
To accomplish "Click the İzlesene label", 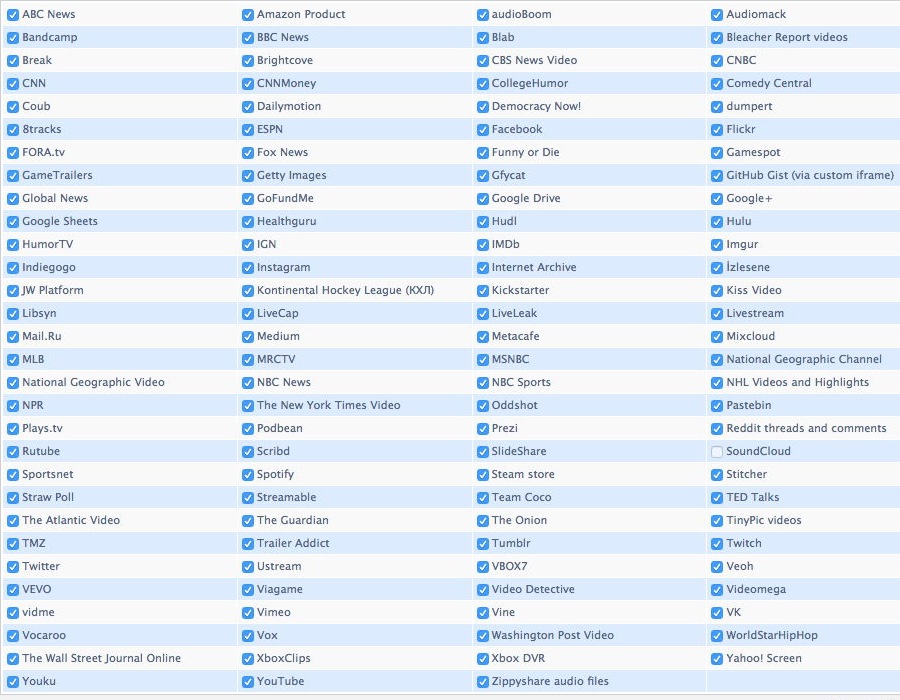I will (x=748, y=267).
